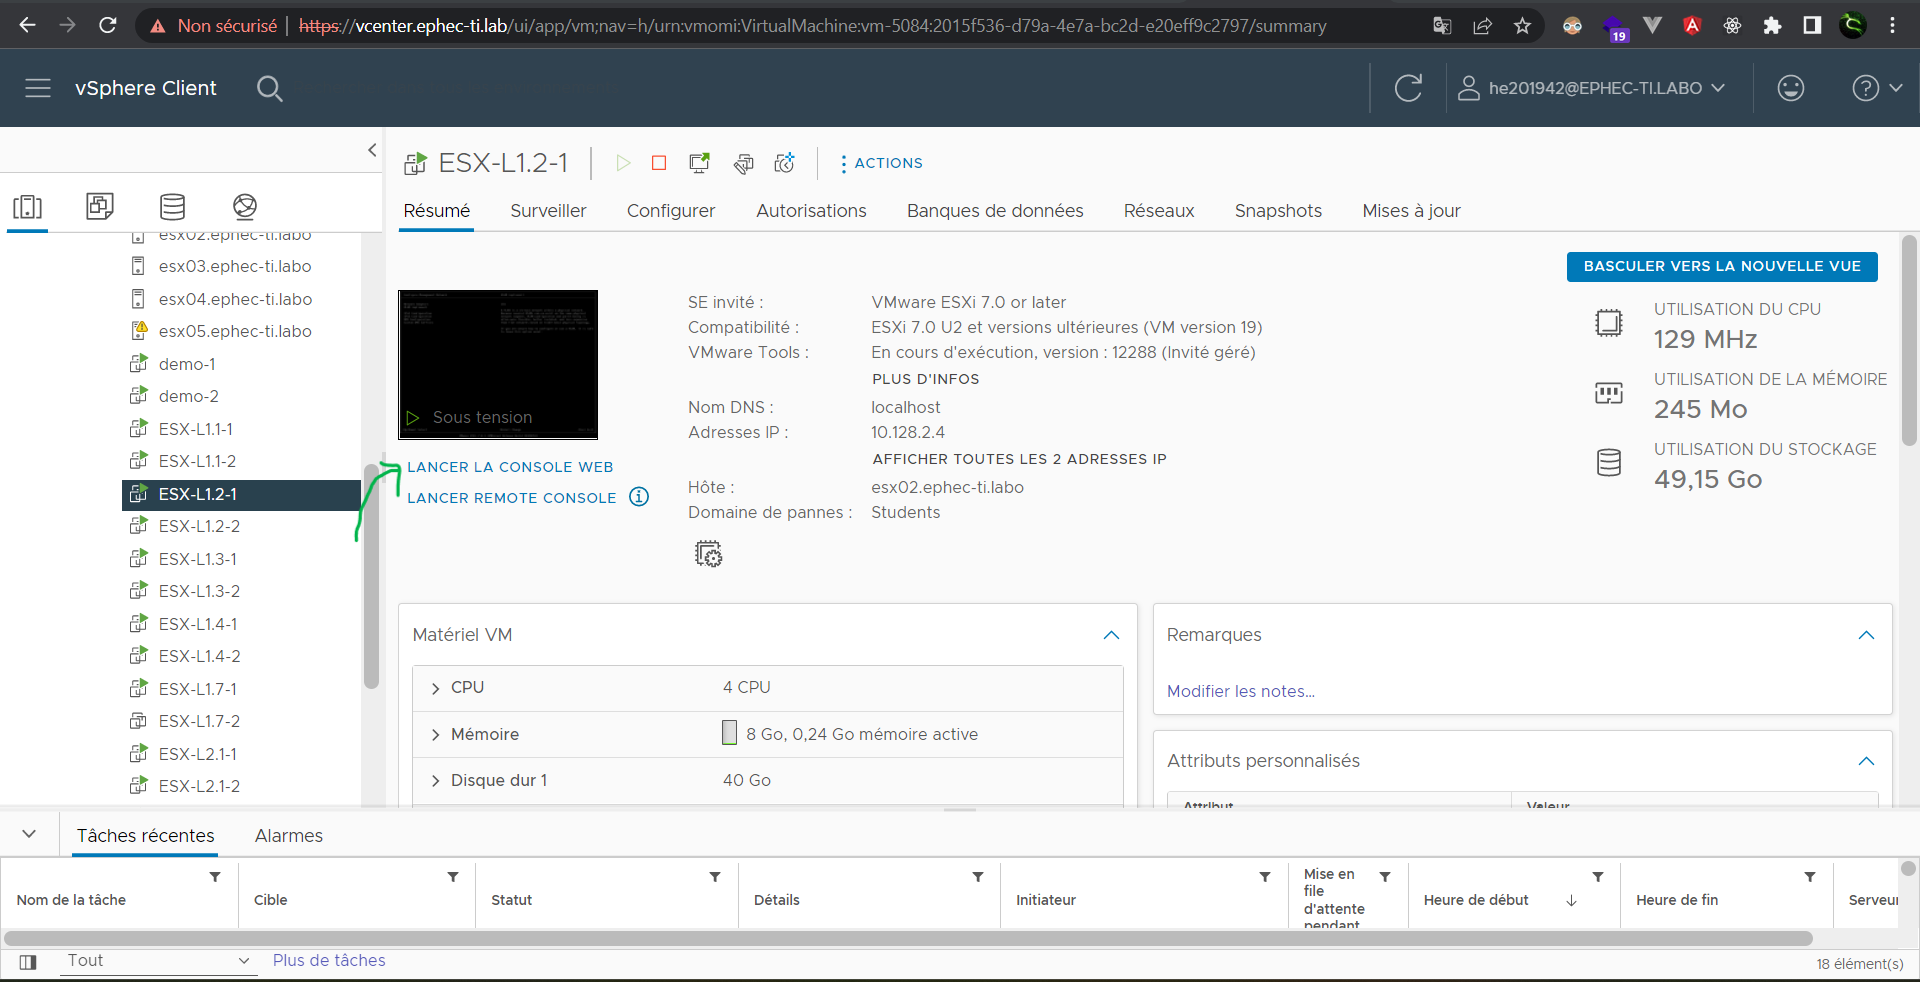Take a snapshot toolbar icon
1920x982 pixels.
tap(785, 163)
